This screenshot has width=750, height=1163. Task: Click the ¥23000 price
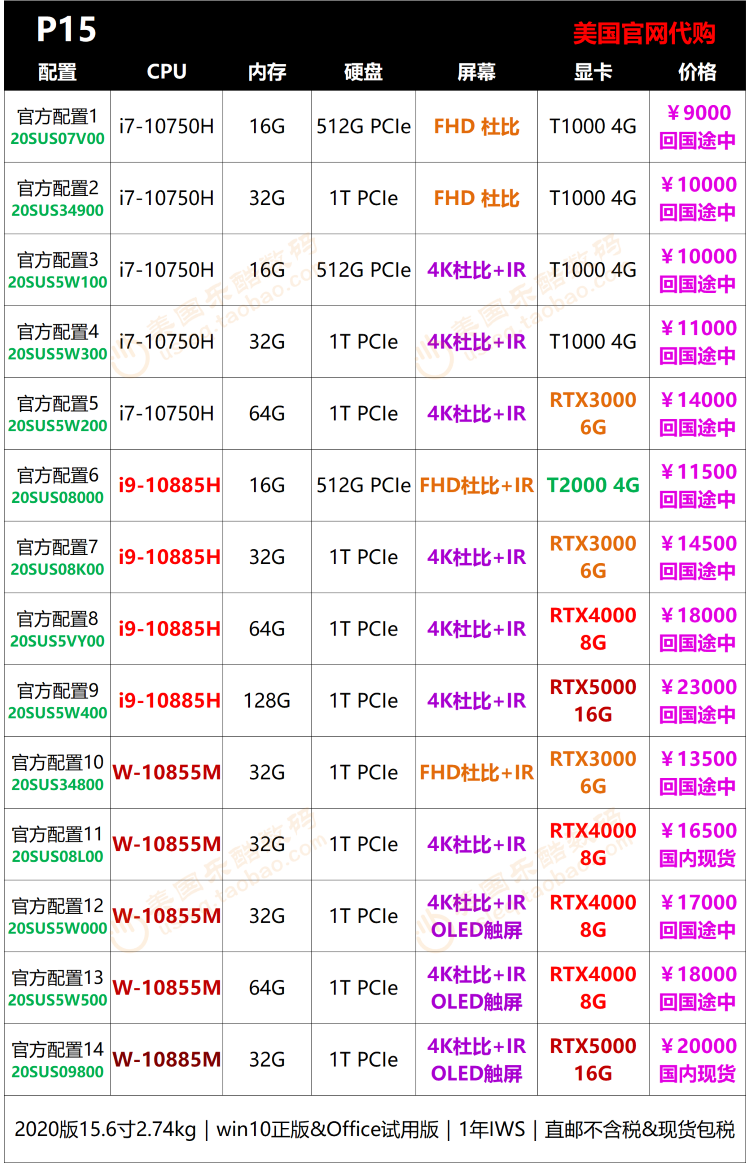pyautogui.click(x=698, y=687)
